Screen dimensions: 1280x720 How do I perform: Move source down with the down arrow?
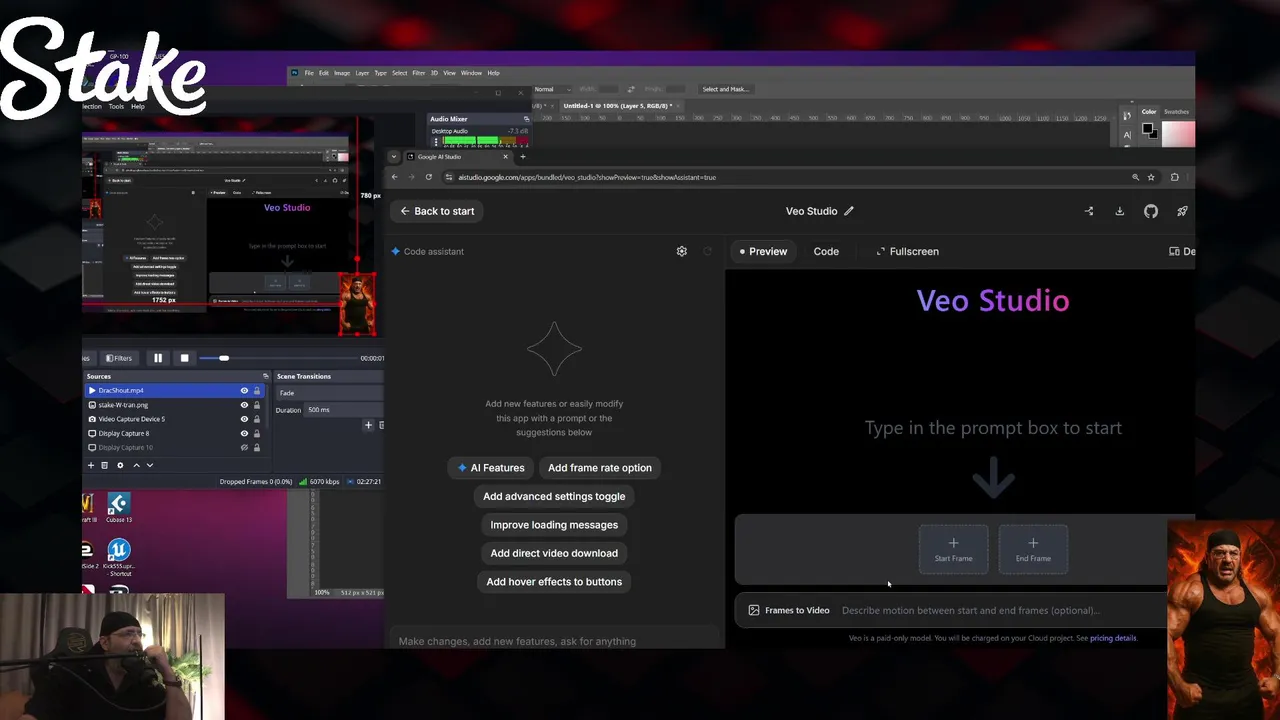[150, 465]
